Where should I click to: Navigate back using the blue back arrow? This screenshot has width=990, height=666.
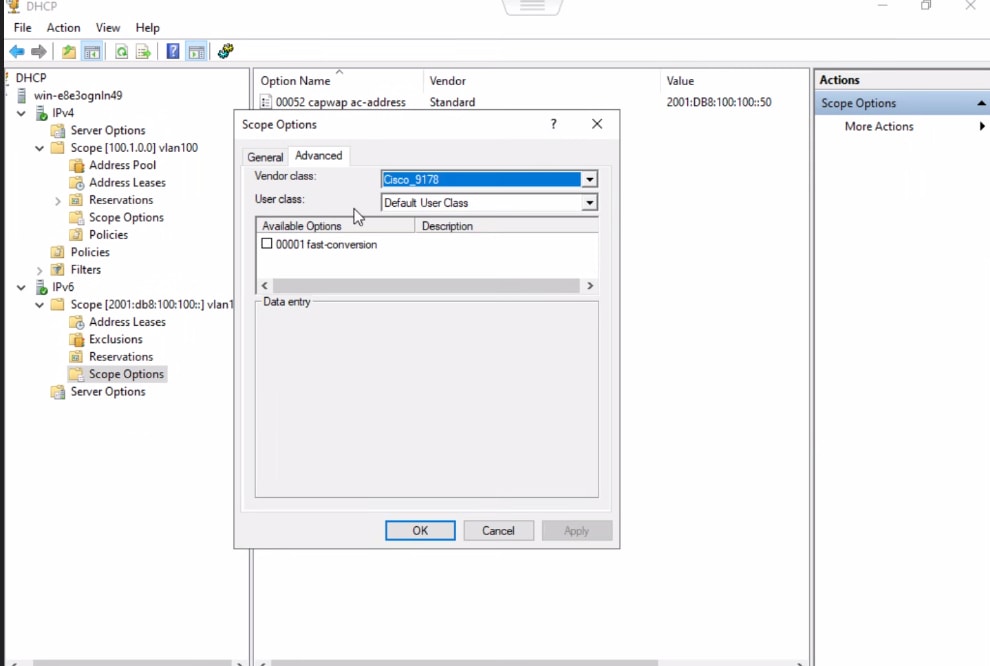pyautogui.click(x=16, y=51)
